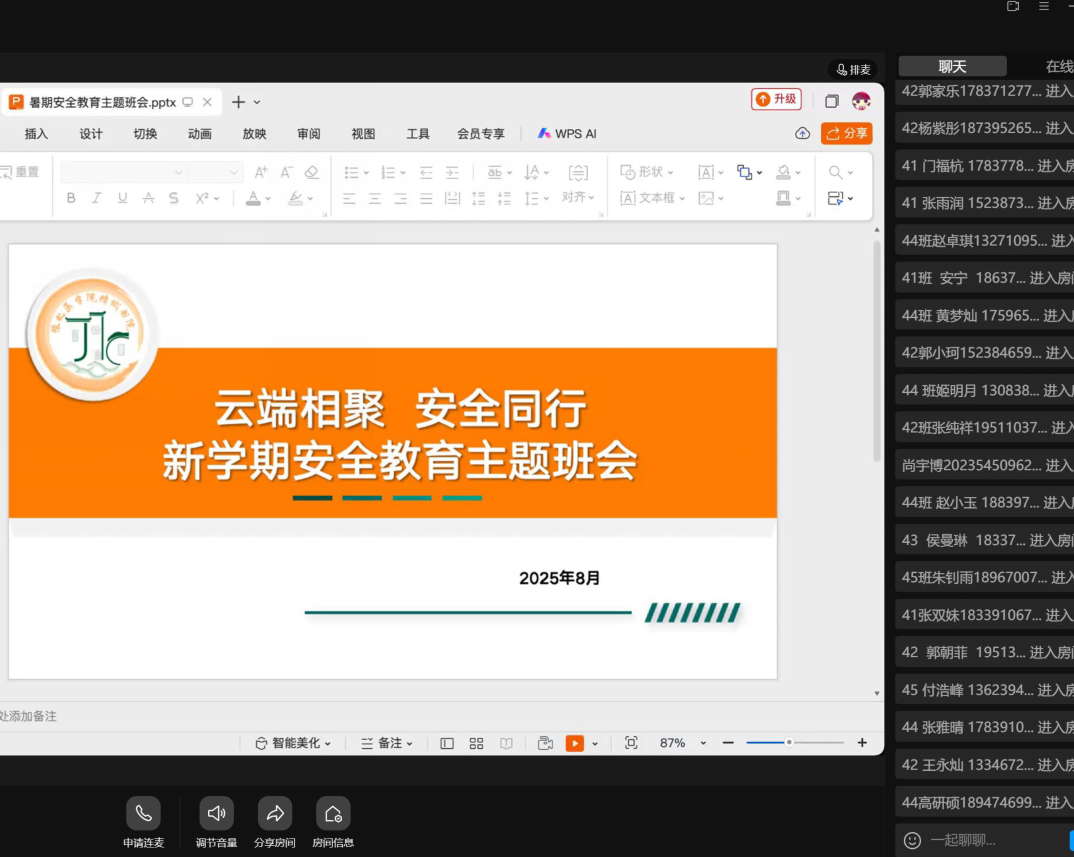Switch to the 聊天 tab
The width and height of the screenshot is (1074, 857).
tap(952, 66)
